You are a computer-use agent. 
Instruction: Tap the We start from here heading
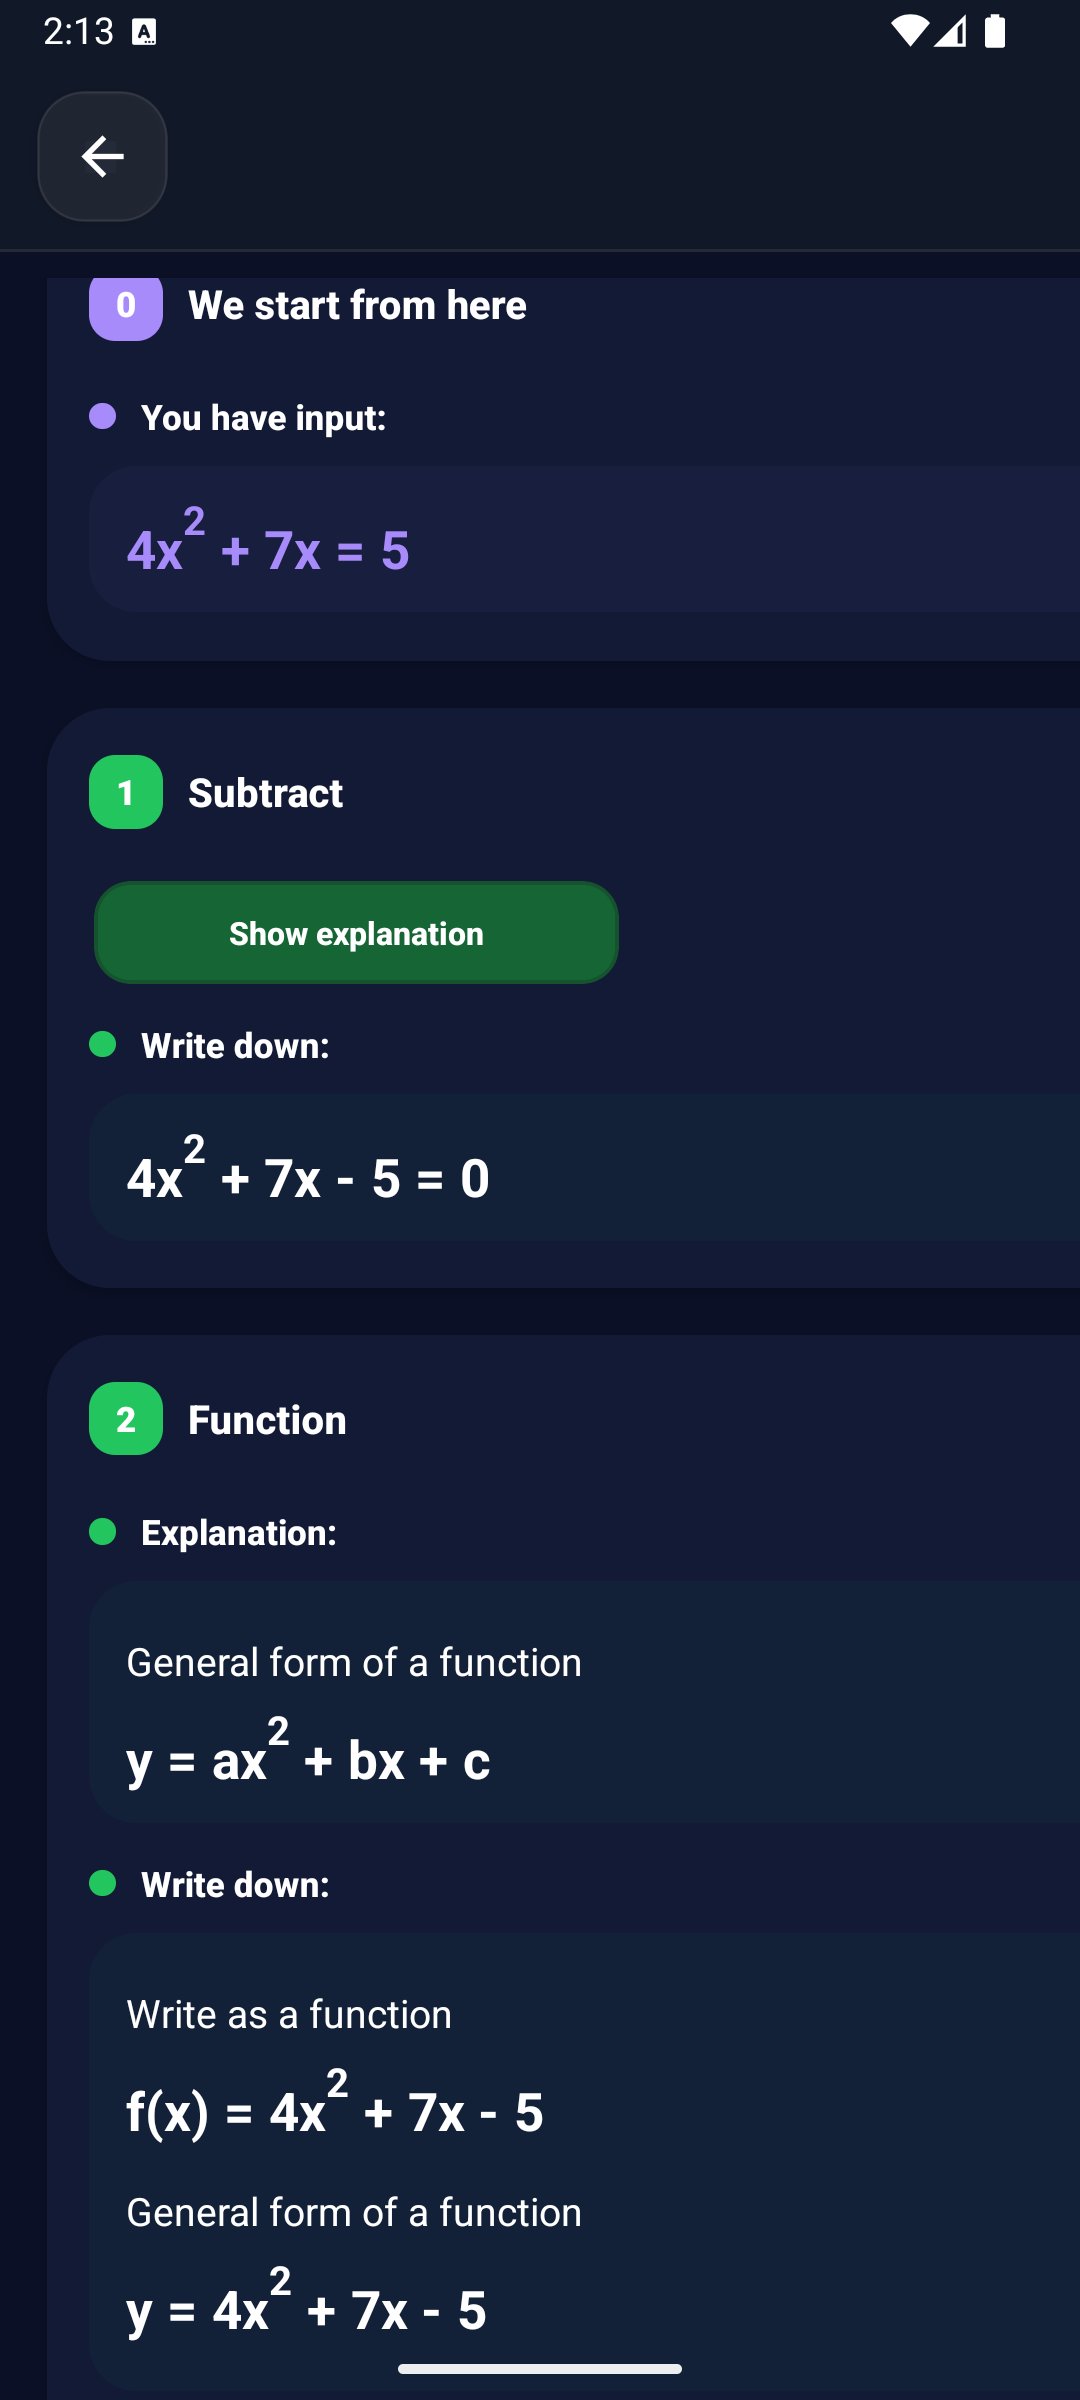(x=357, y=305)
